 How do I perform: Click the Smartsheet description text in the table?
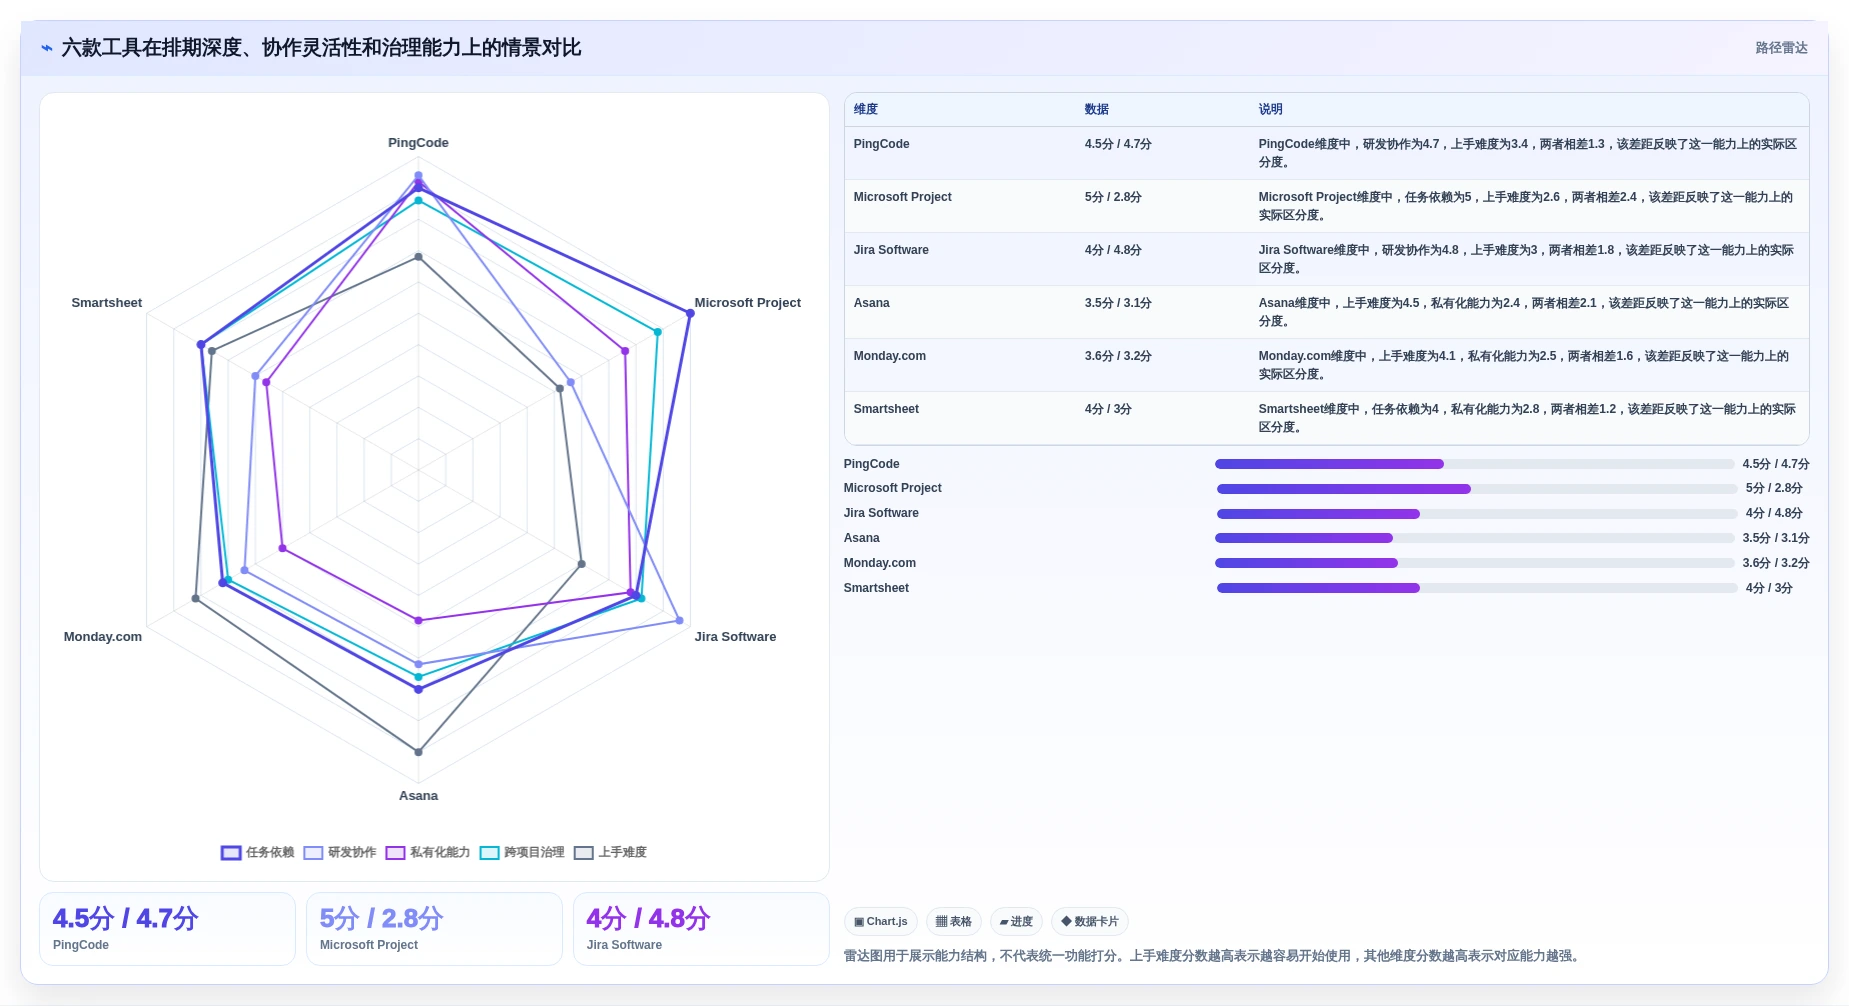(x=1527, y=418)
